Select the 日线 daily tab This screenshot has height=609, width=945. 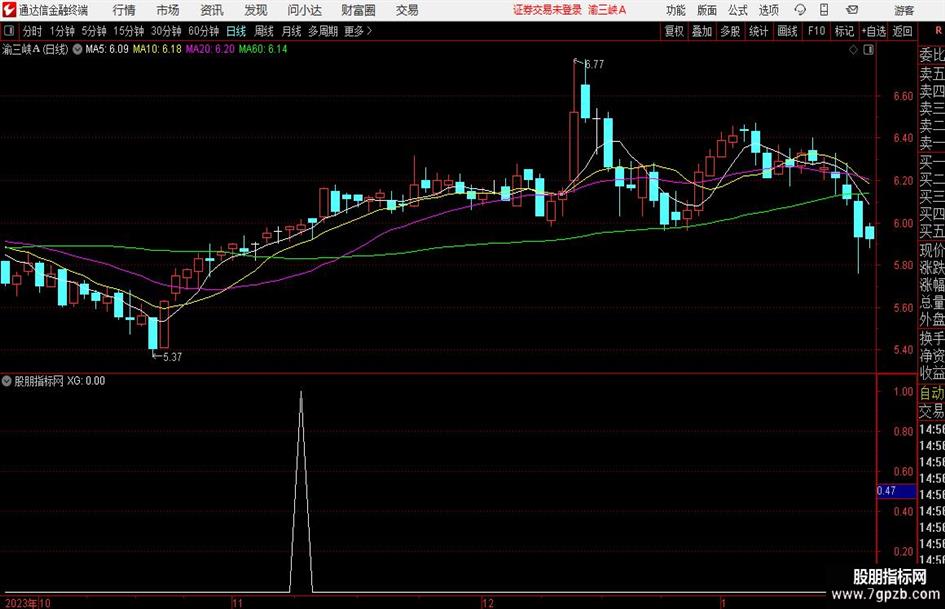(236, 31)
